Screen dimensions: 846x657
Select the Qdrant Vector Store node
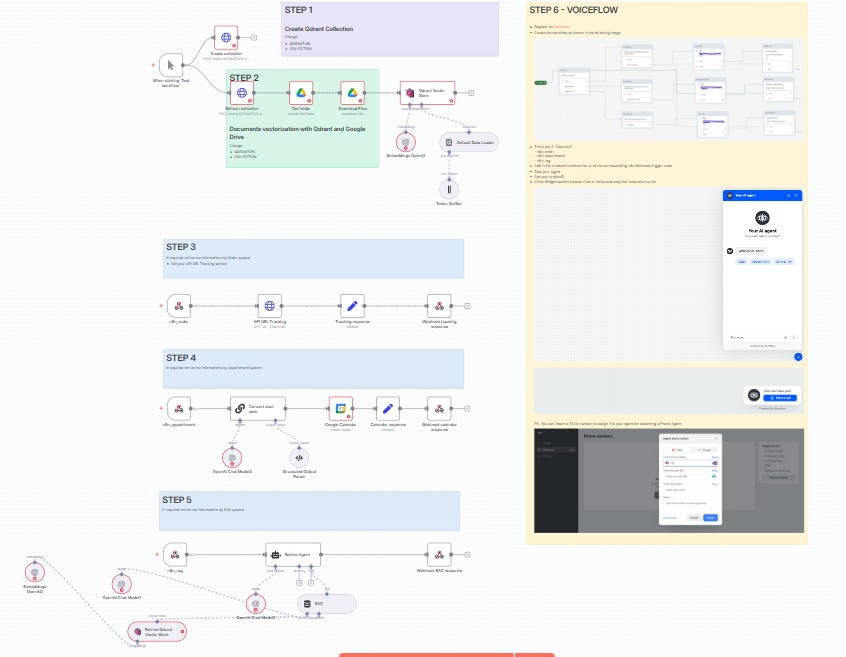pos(427,94)
